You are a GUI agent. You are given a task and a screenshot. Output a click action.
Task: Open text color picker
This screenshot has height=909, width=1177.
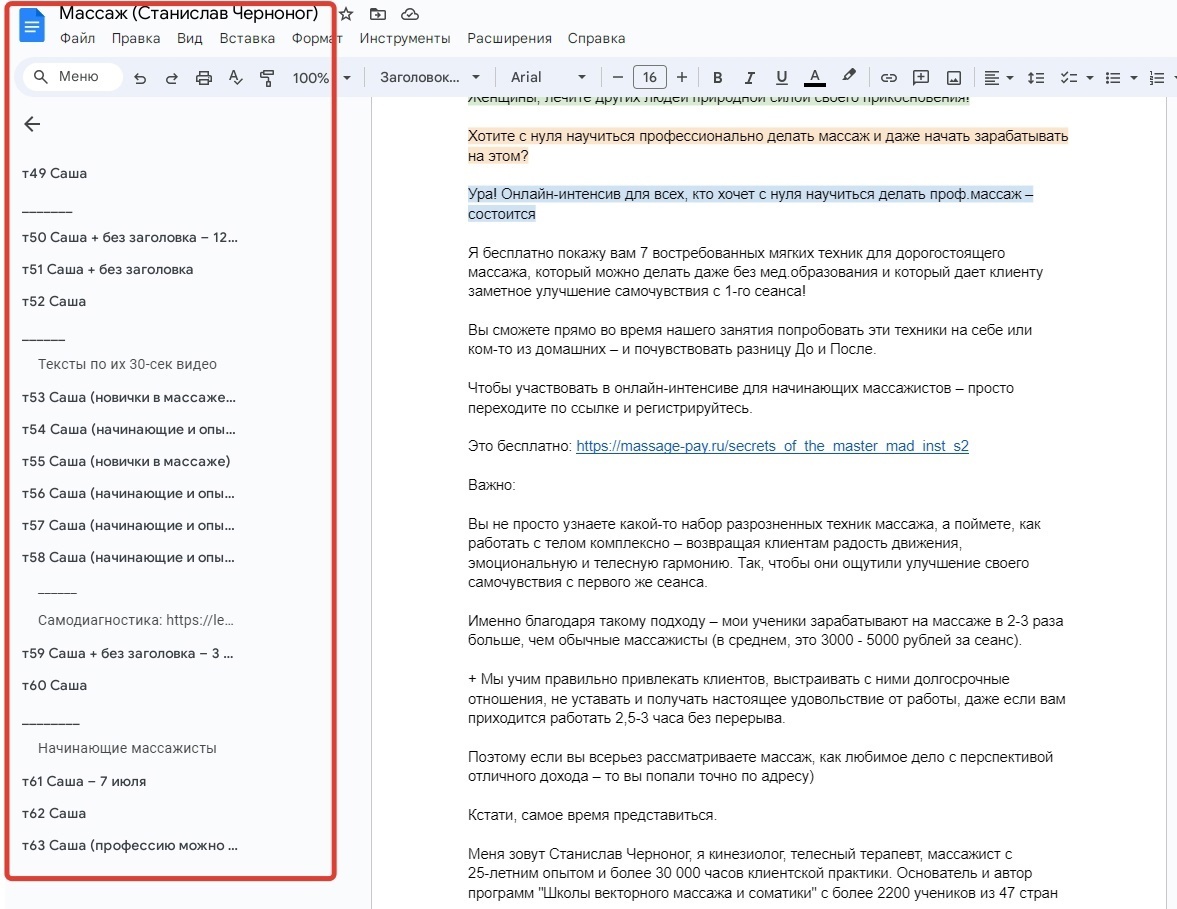click(814, 77)
